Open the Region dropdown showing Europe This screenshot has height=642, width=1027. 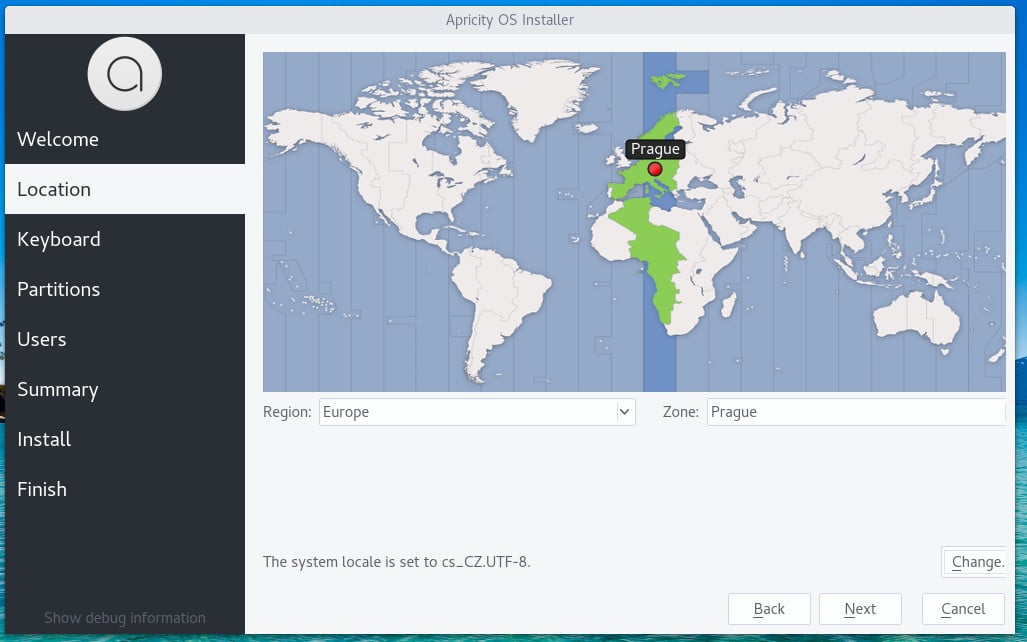pyautogui.click(x=477, y=412)
